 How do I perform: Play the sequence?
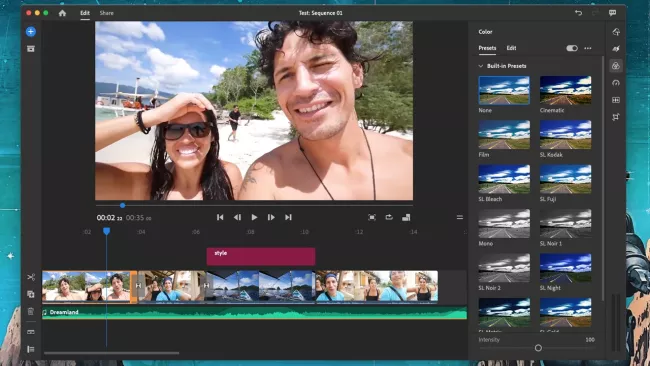[x=254, y=217]
